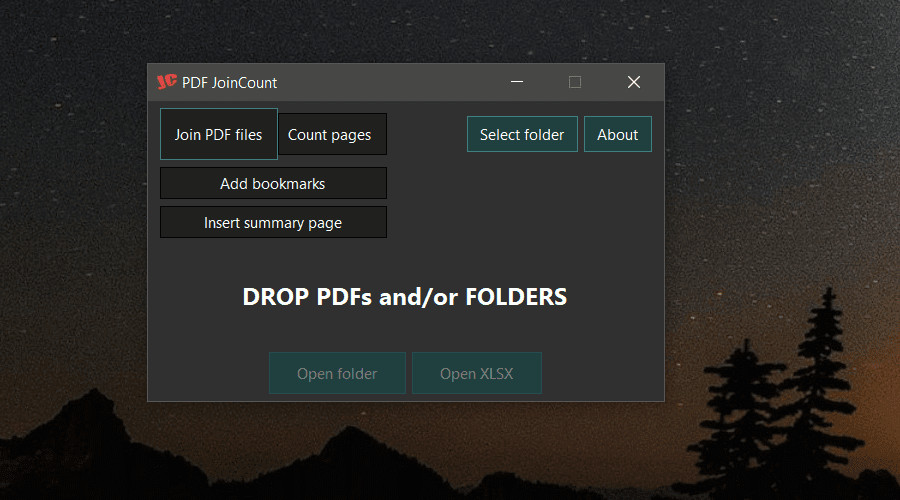900x500 pixels.
Task: Click the Select folder button
Action: point(522,134)
